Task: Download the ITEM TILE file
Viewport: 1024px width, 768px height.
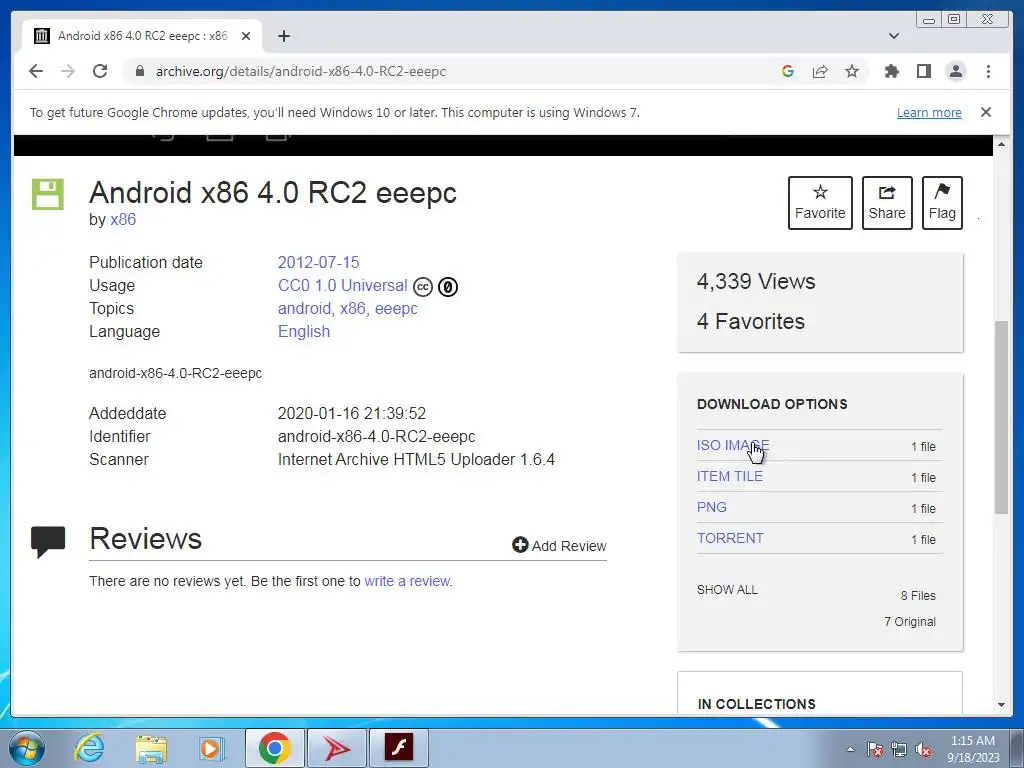Action: [729, 476]
